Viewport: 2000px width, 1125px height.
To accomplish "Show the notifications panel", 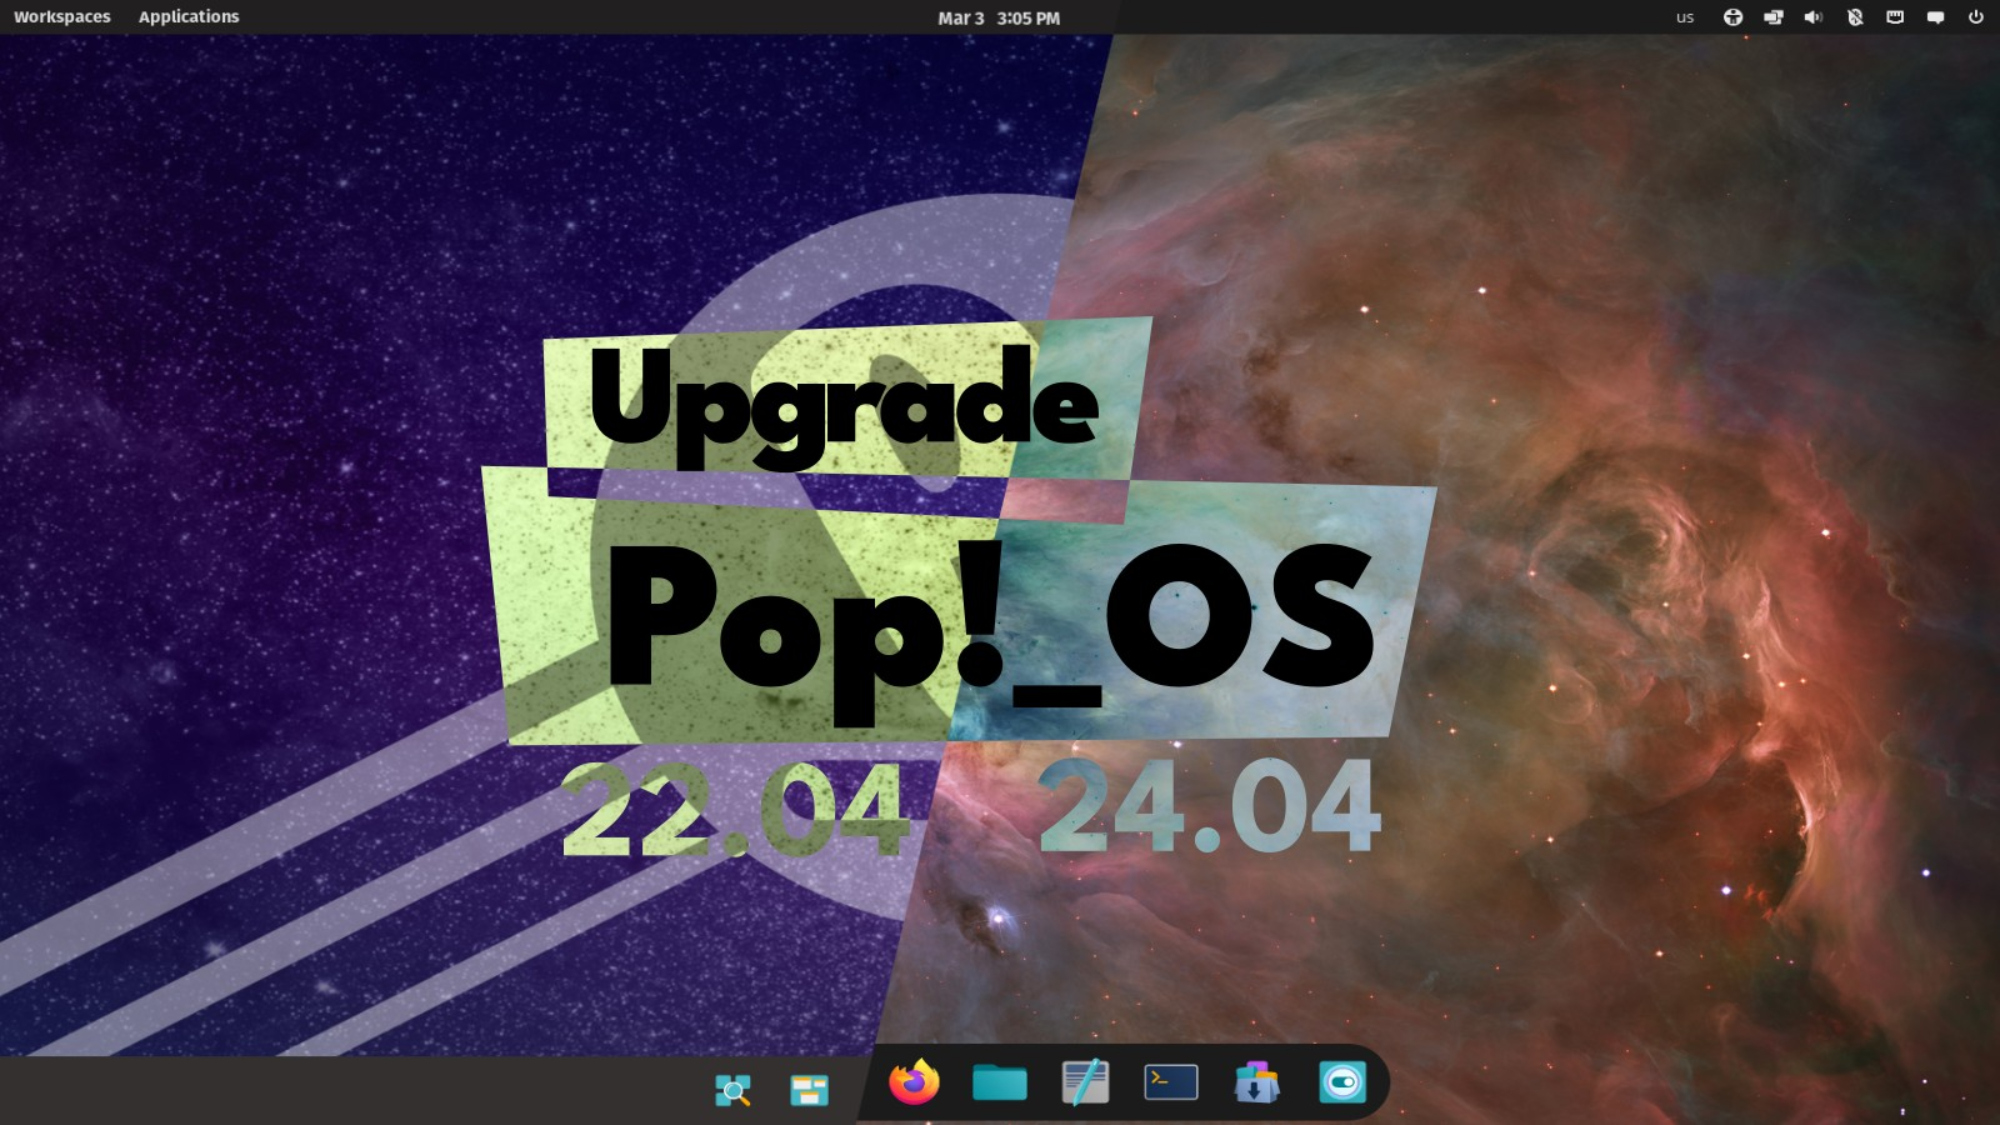I will pos(1935,18).
